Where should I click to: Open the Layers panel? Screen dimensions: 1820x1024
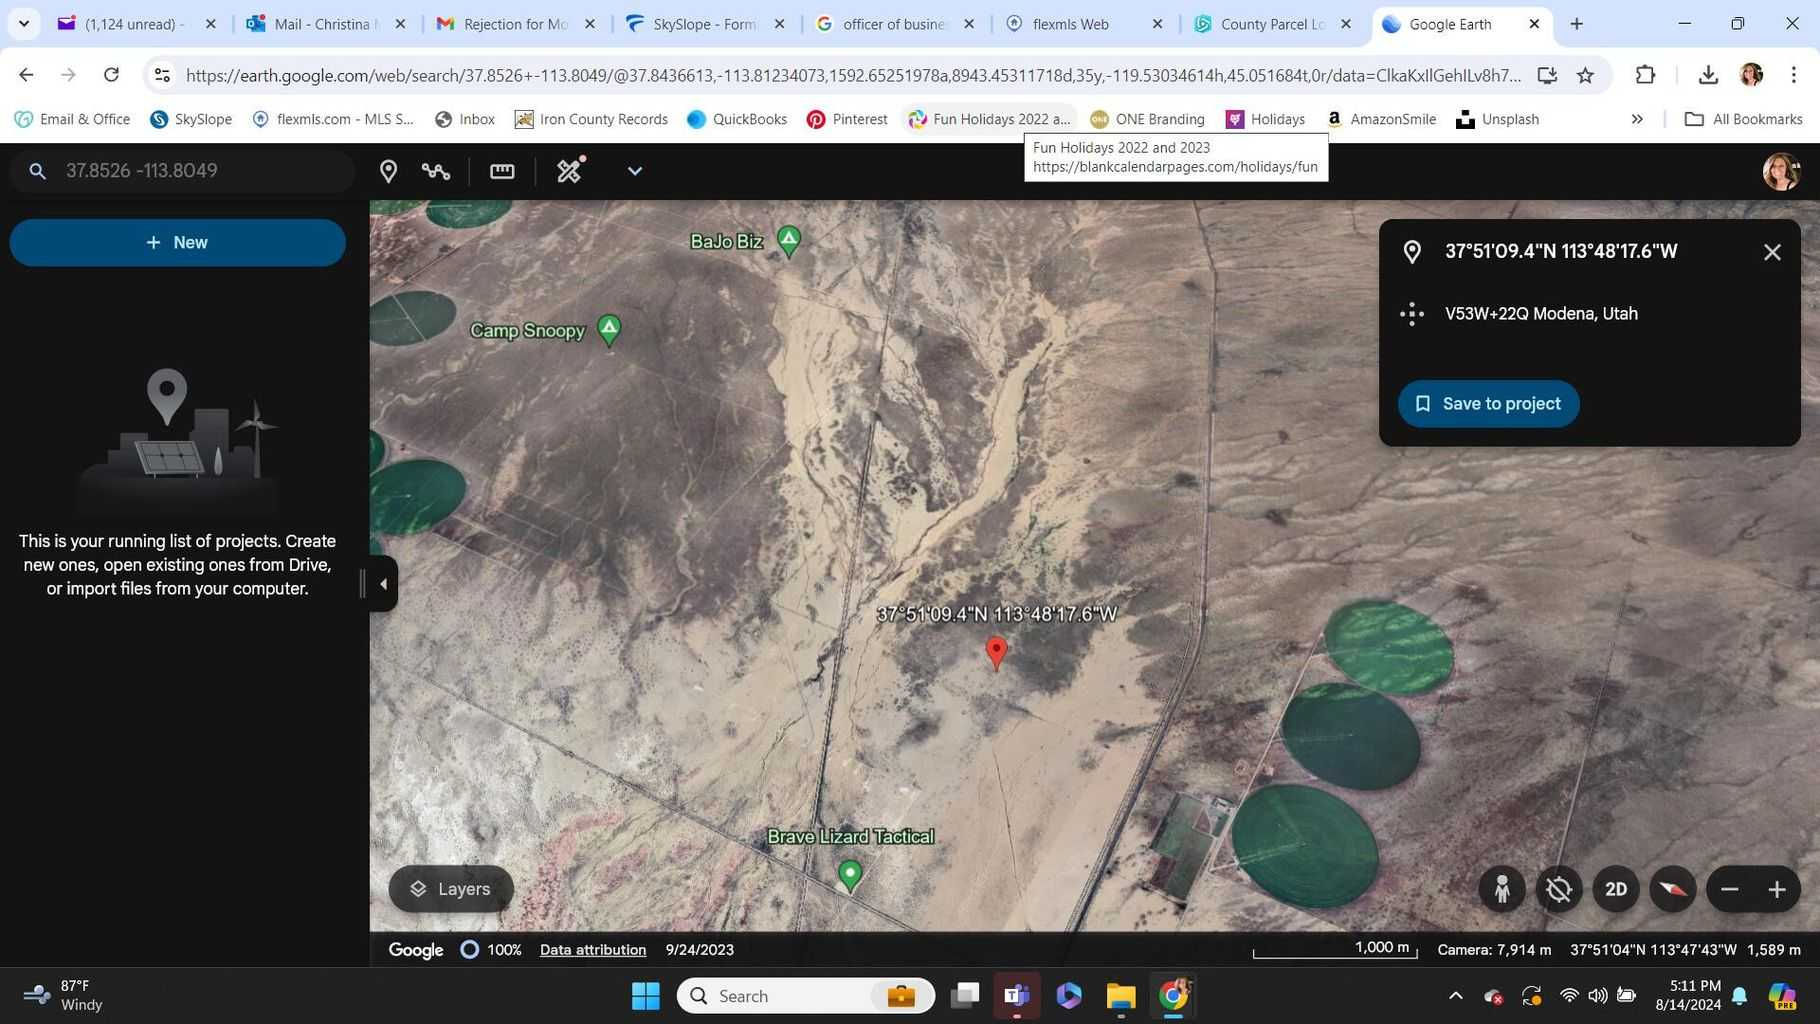[x=449, y=888]
